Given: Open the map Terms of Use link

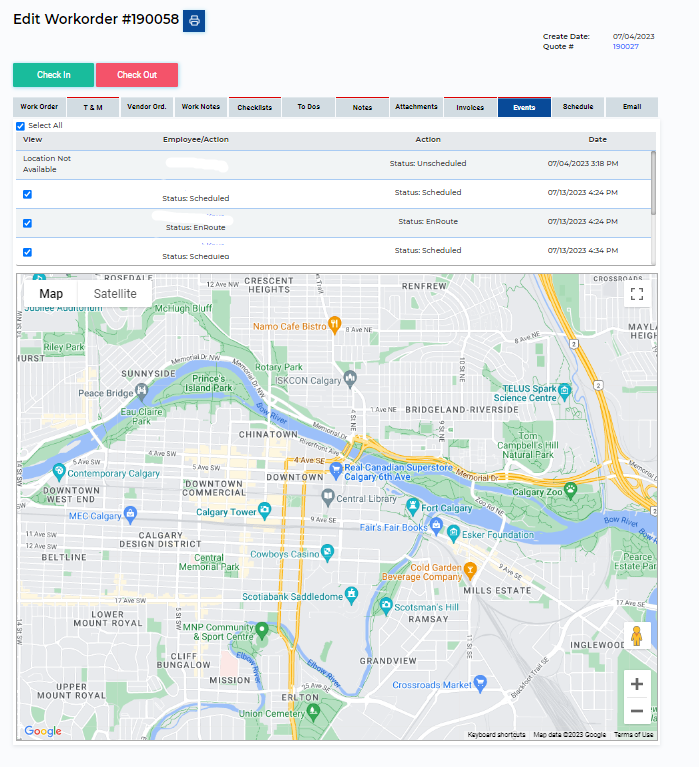Looking at the screenshot, I should click(633, 735).
